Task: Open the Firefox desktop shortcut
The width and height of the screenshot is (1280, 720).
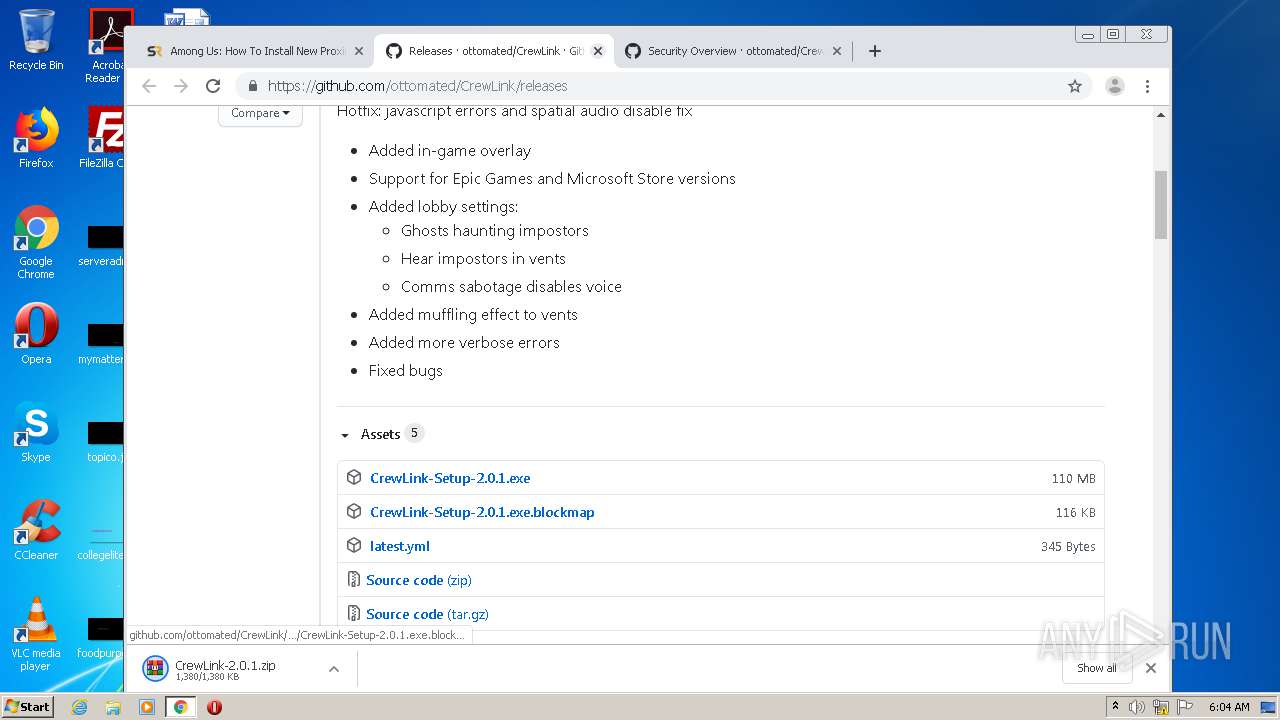Action: pyautogui.click(x=36, y=138)
